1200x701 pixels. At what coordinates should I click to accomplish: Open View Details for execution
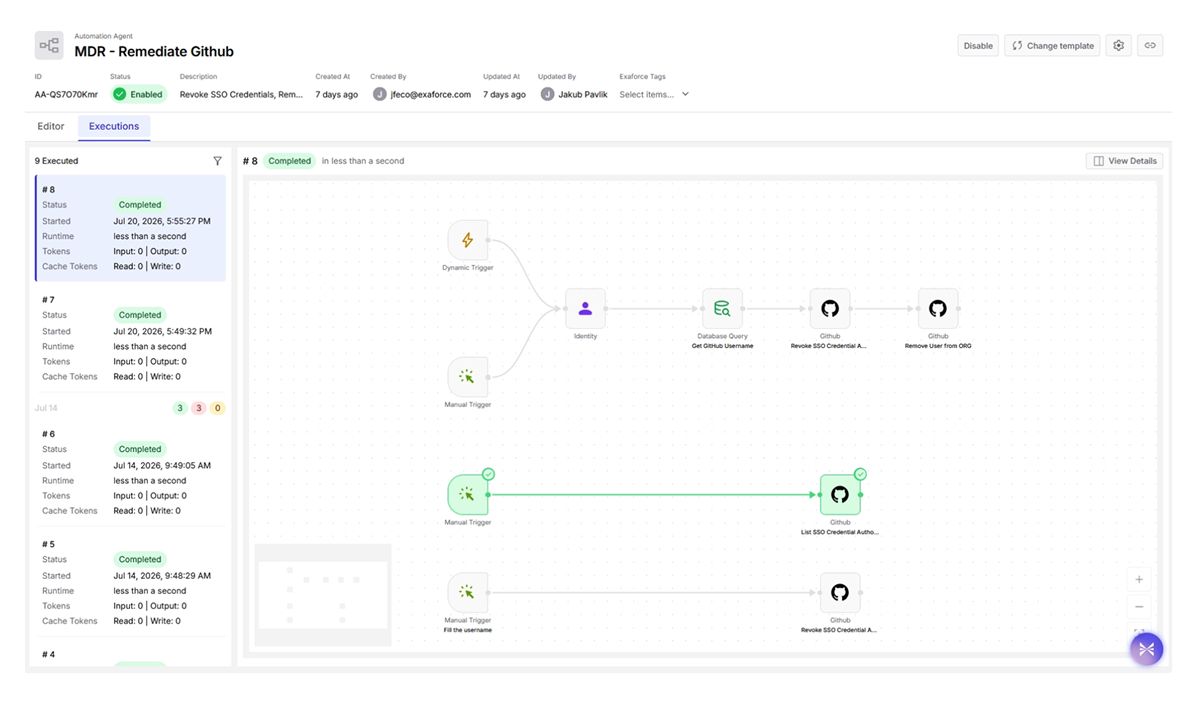click(x=1124, y=161)
